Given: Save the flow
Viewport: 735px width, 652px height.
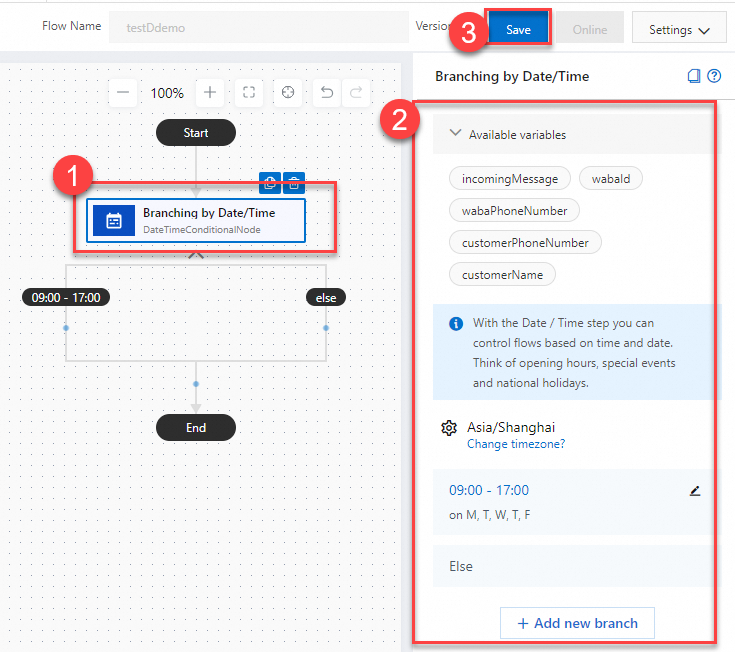Looking at the screenshot, I should tap(518, 28).
